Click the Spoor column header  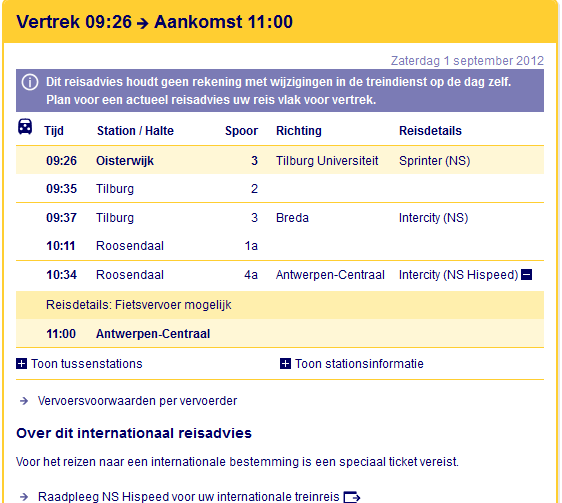pos(242,131)
